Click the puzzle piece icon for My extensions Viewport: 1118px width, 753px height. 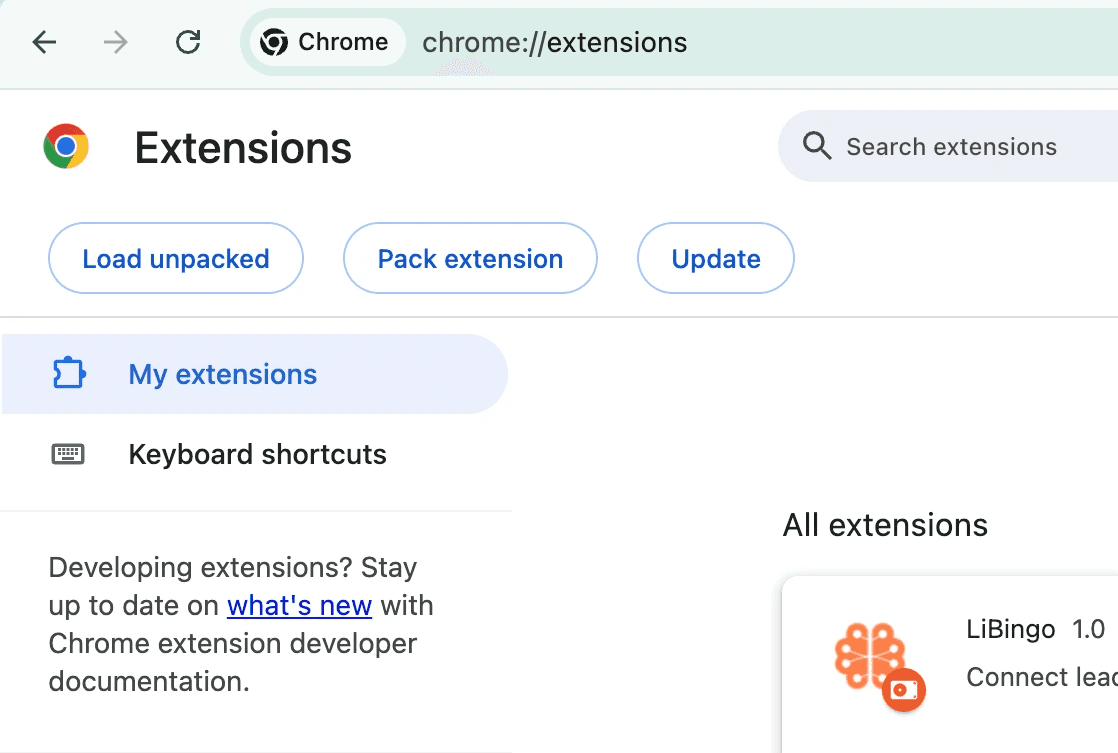pos(68,374)
